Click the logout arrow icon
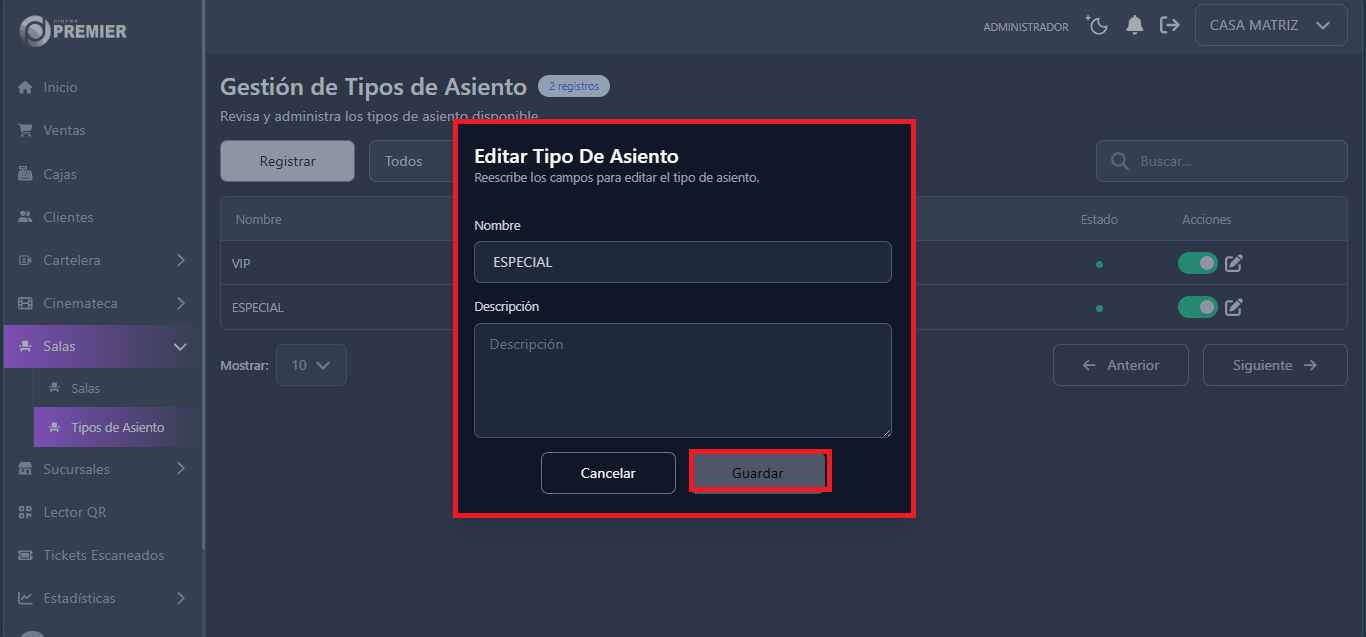The width and height of the screenshot is (1366, 637). 1170,25
